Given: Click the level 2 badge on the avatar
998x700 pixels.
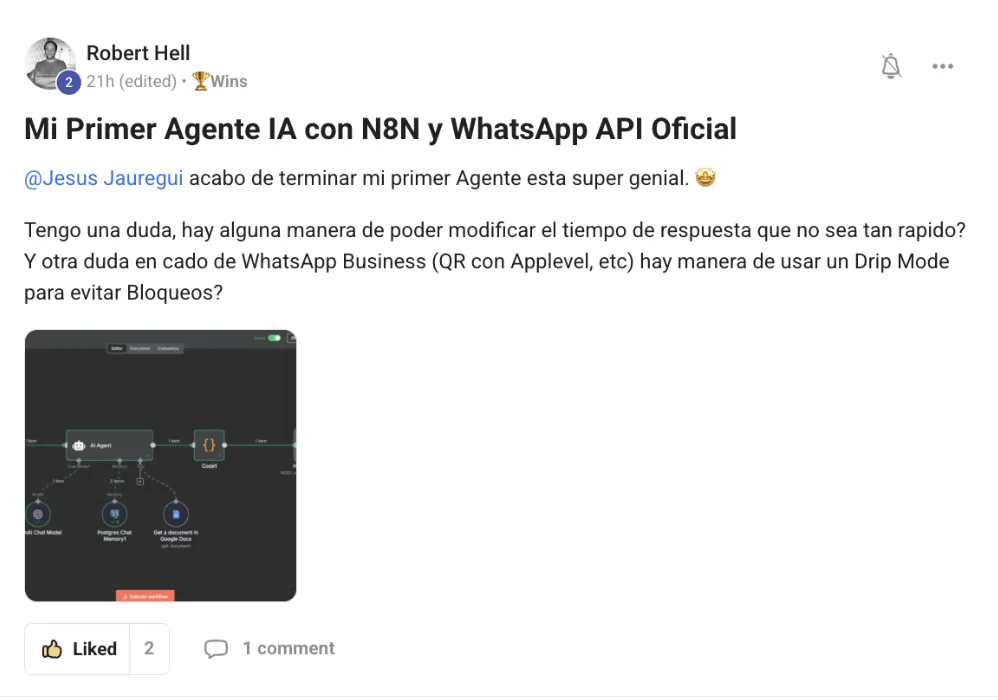Looking at the screenshot, I should click(69, 82).
